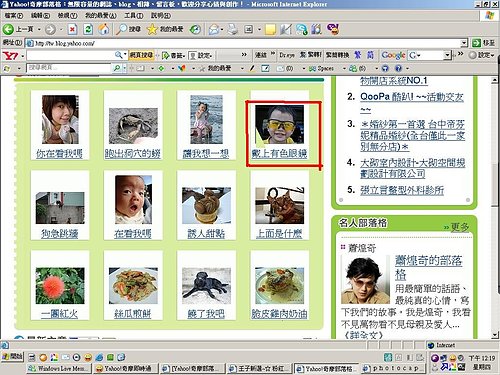
Task: Open the Home page icon
Action: pos(104,29)
